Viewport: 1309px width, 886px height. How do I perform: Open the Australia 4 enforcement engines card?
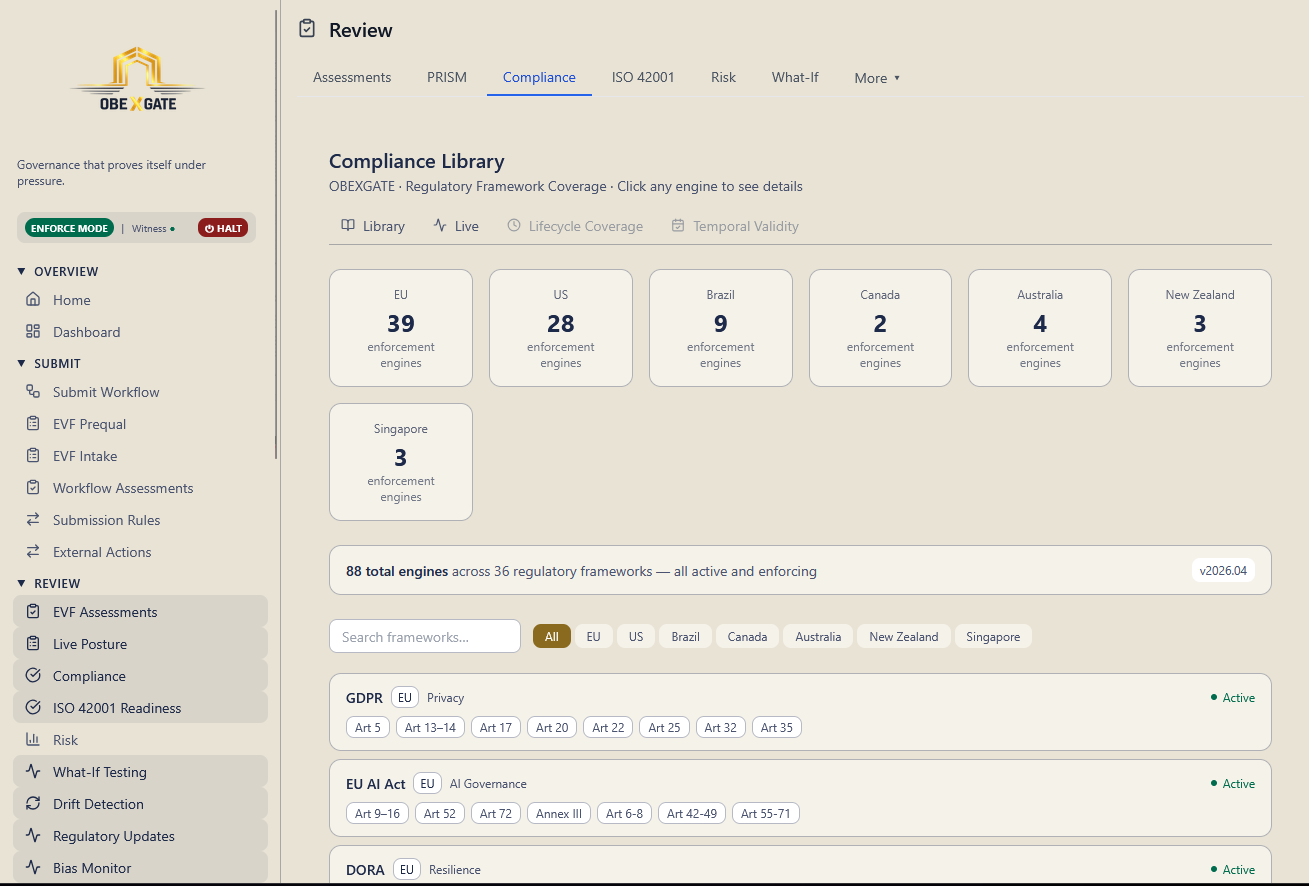pos(1040,328)
